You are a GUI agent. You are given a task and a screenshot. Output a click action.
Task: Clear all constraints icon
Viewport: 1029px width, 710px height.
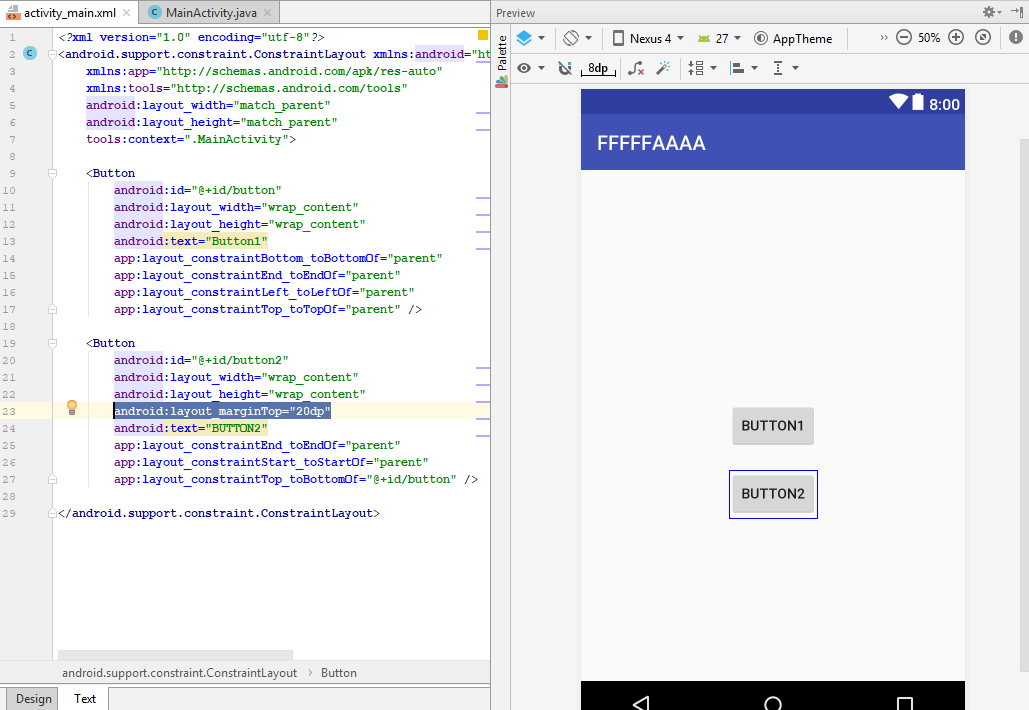[635, 68]
